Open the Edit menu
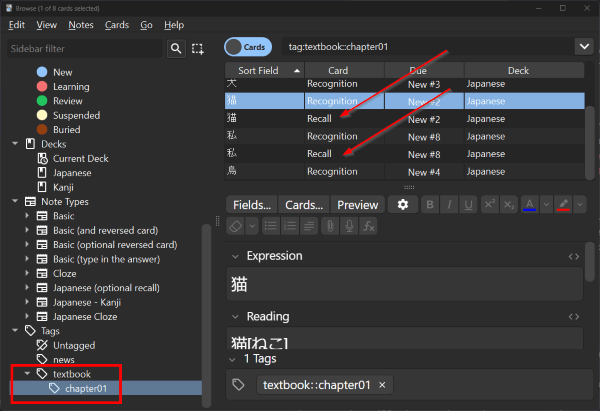Screen dimensions: 600x411 click(x=16, y=25)
